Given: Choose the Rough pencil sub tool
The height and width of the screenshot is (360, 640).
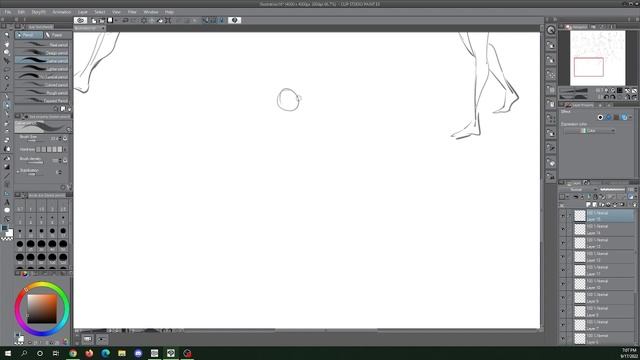Looking at the screenshot, I should 42,93.
